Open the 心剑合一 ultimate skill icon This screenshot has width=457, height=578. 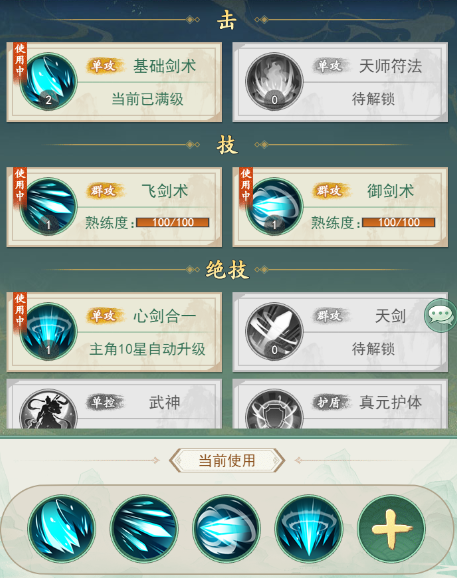[48, 331]
